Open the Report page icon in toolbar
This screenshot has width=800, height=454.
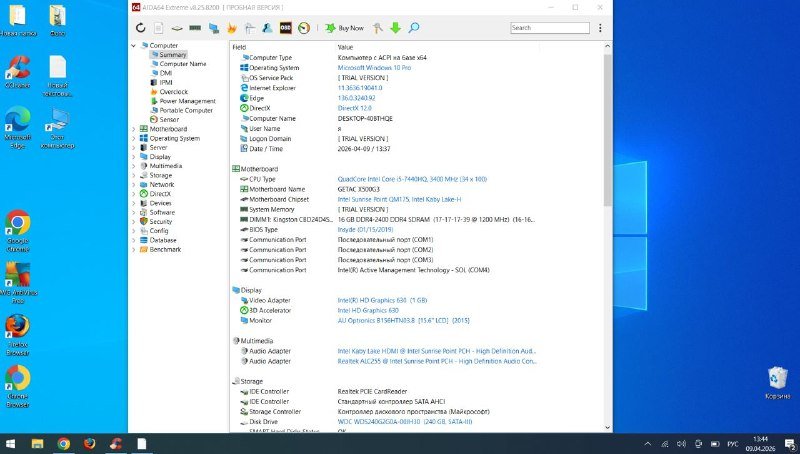click(x=158, y=28)
